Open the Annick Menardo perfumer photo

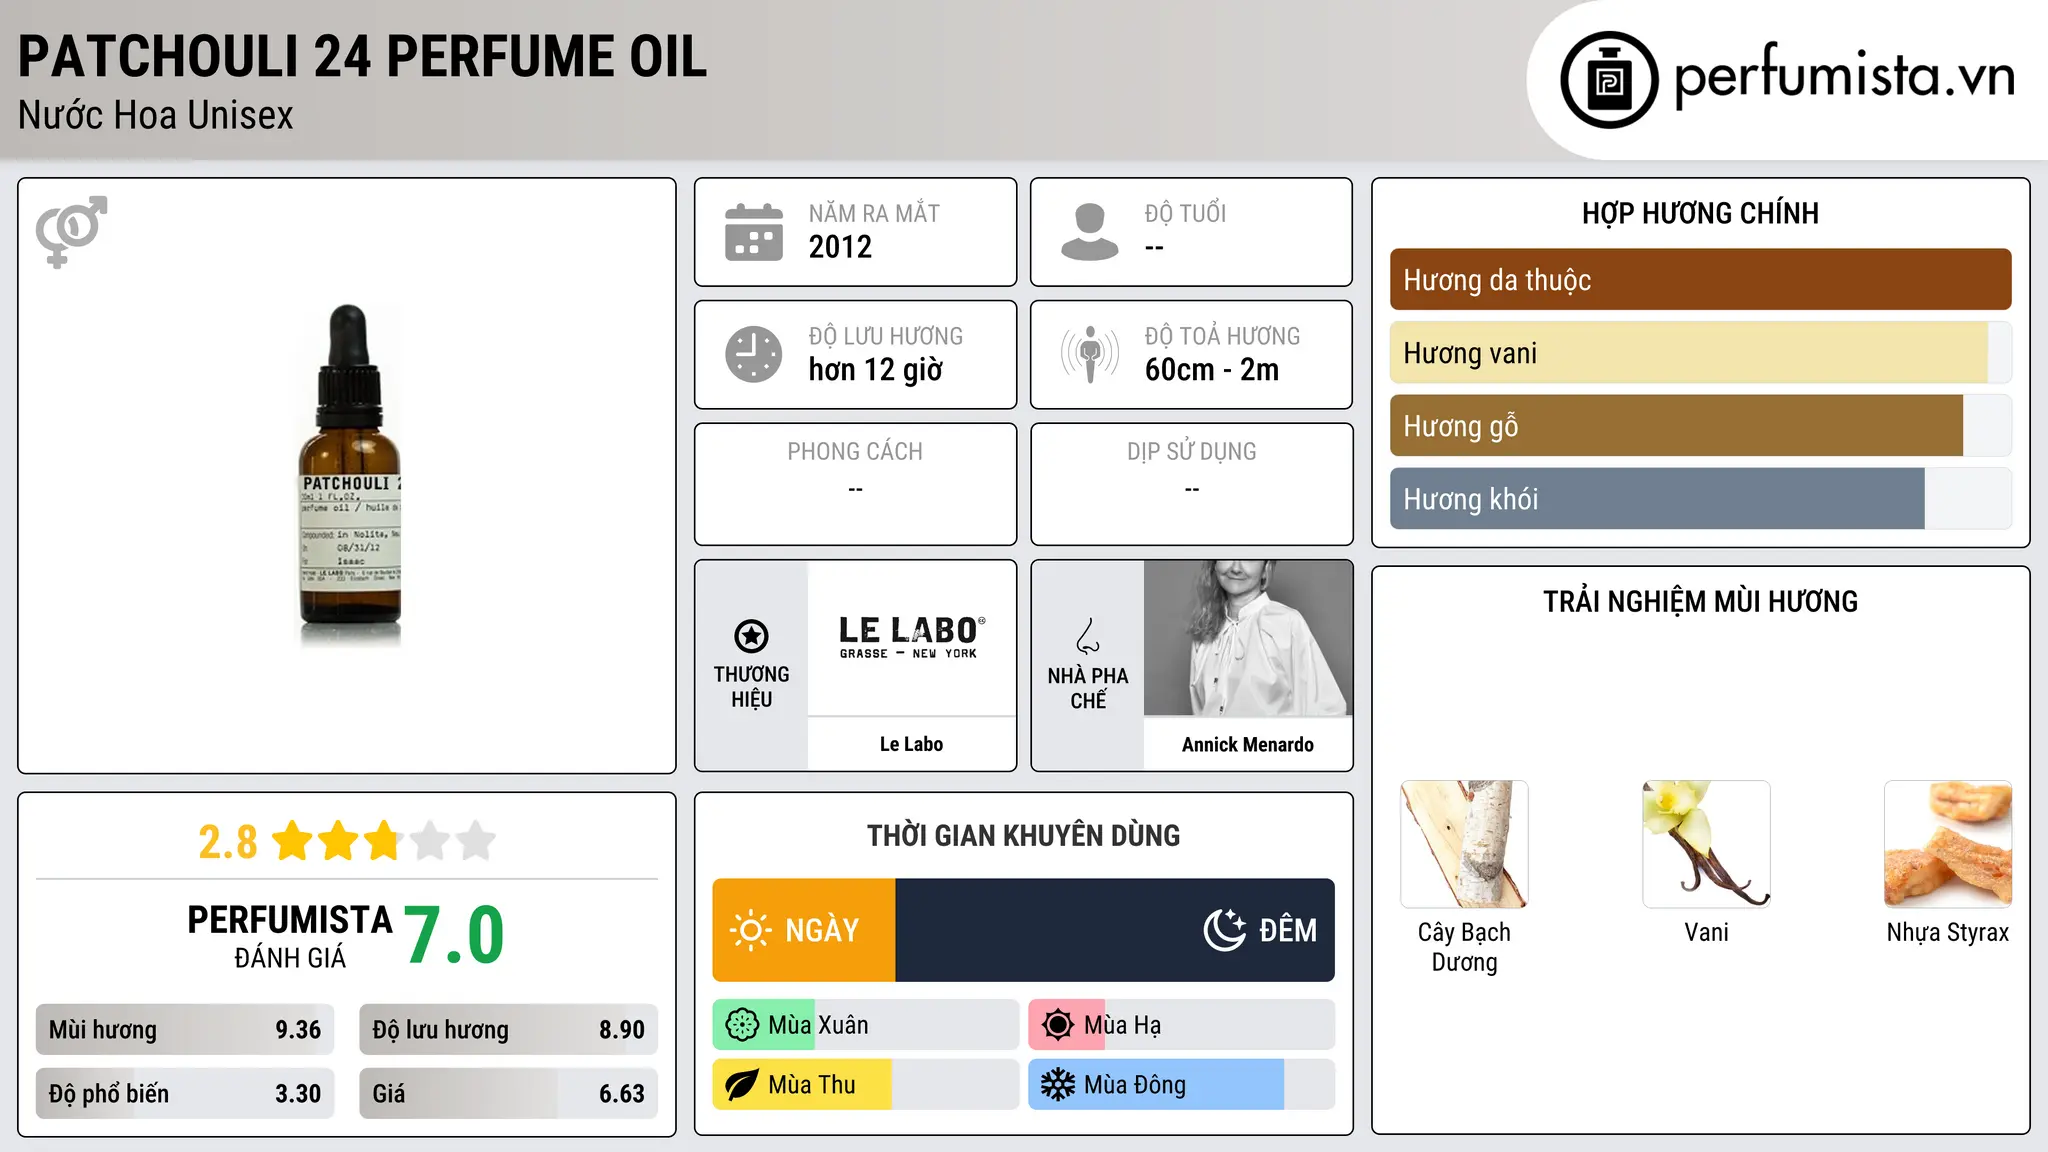point(1248,638)
